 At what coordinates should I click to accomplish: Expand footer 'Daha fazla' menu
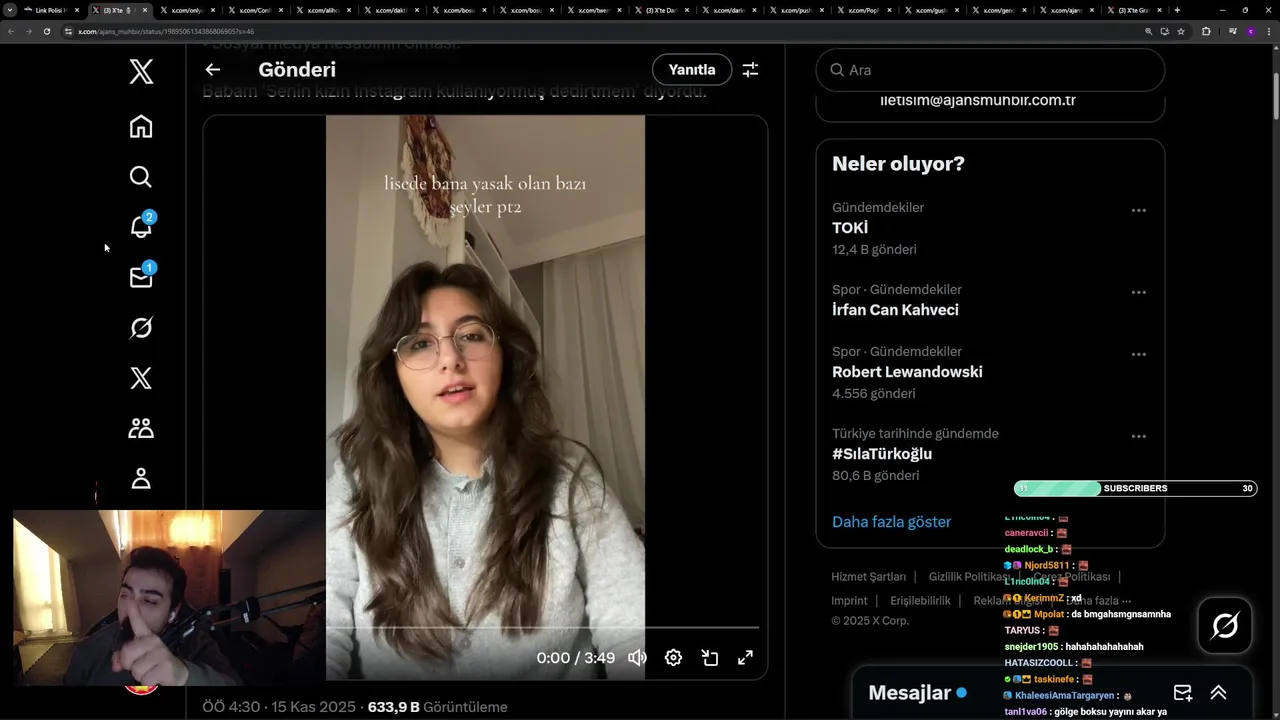pos(1099,600)
